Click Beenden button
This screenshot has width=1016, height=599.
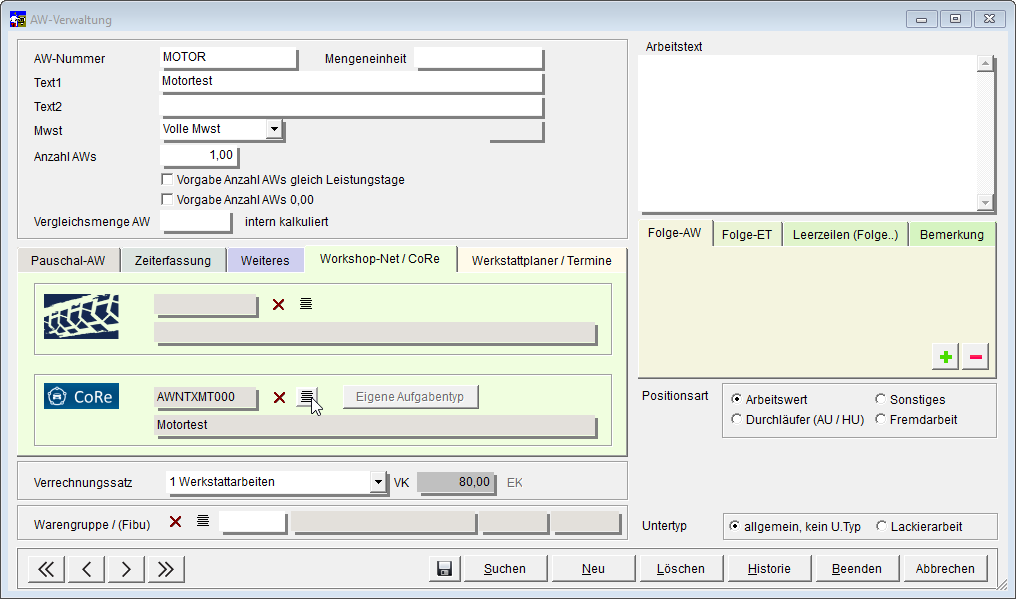(857, 569)
